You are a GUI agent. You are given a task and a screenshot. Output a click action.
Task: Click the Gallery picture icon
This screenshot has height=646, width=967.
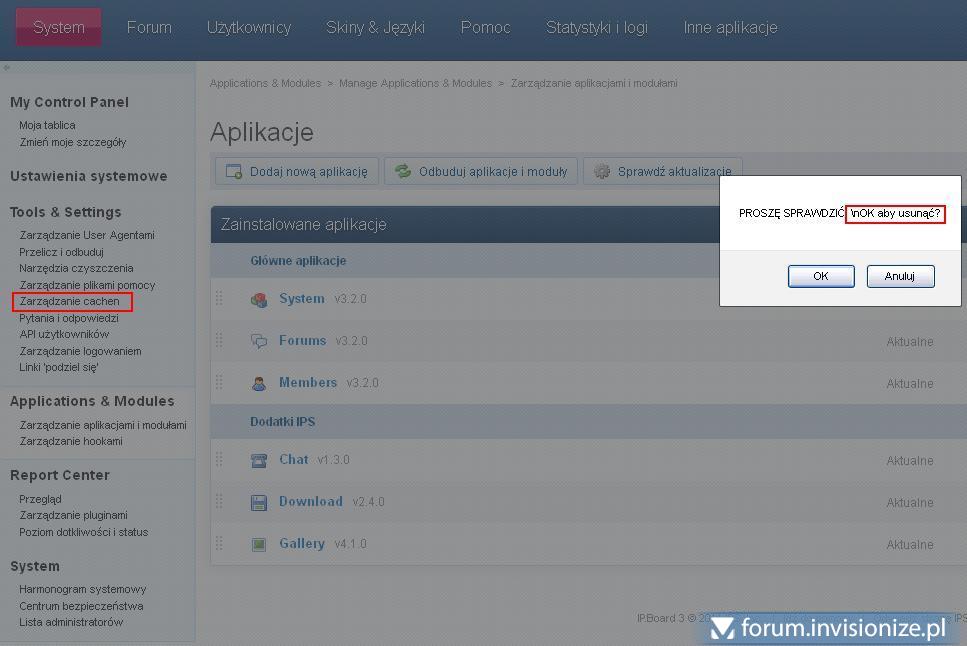pos(259,544)
